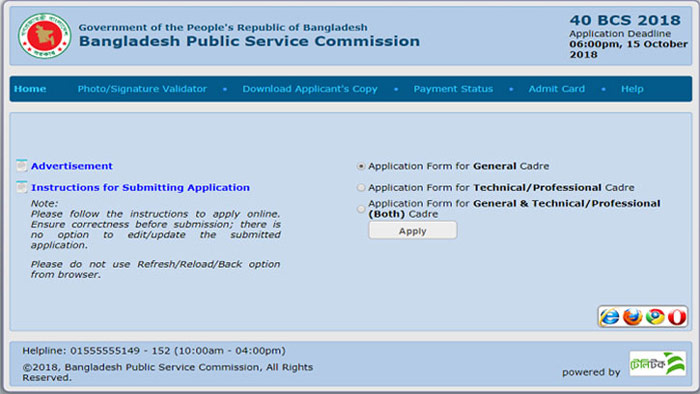Open the Help menu item
The height and width of the screenshot is (394, 700).
coord(632,89)
